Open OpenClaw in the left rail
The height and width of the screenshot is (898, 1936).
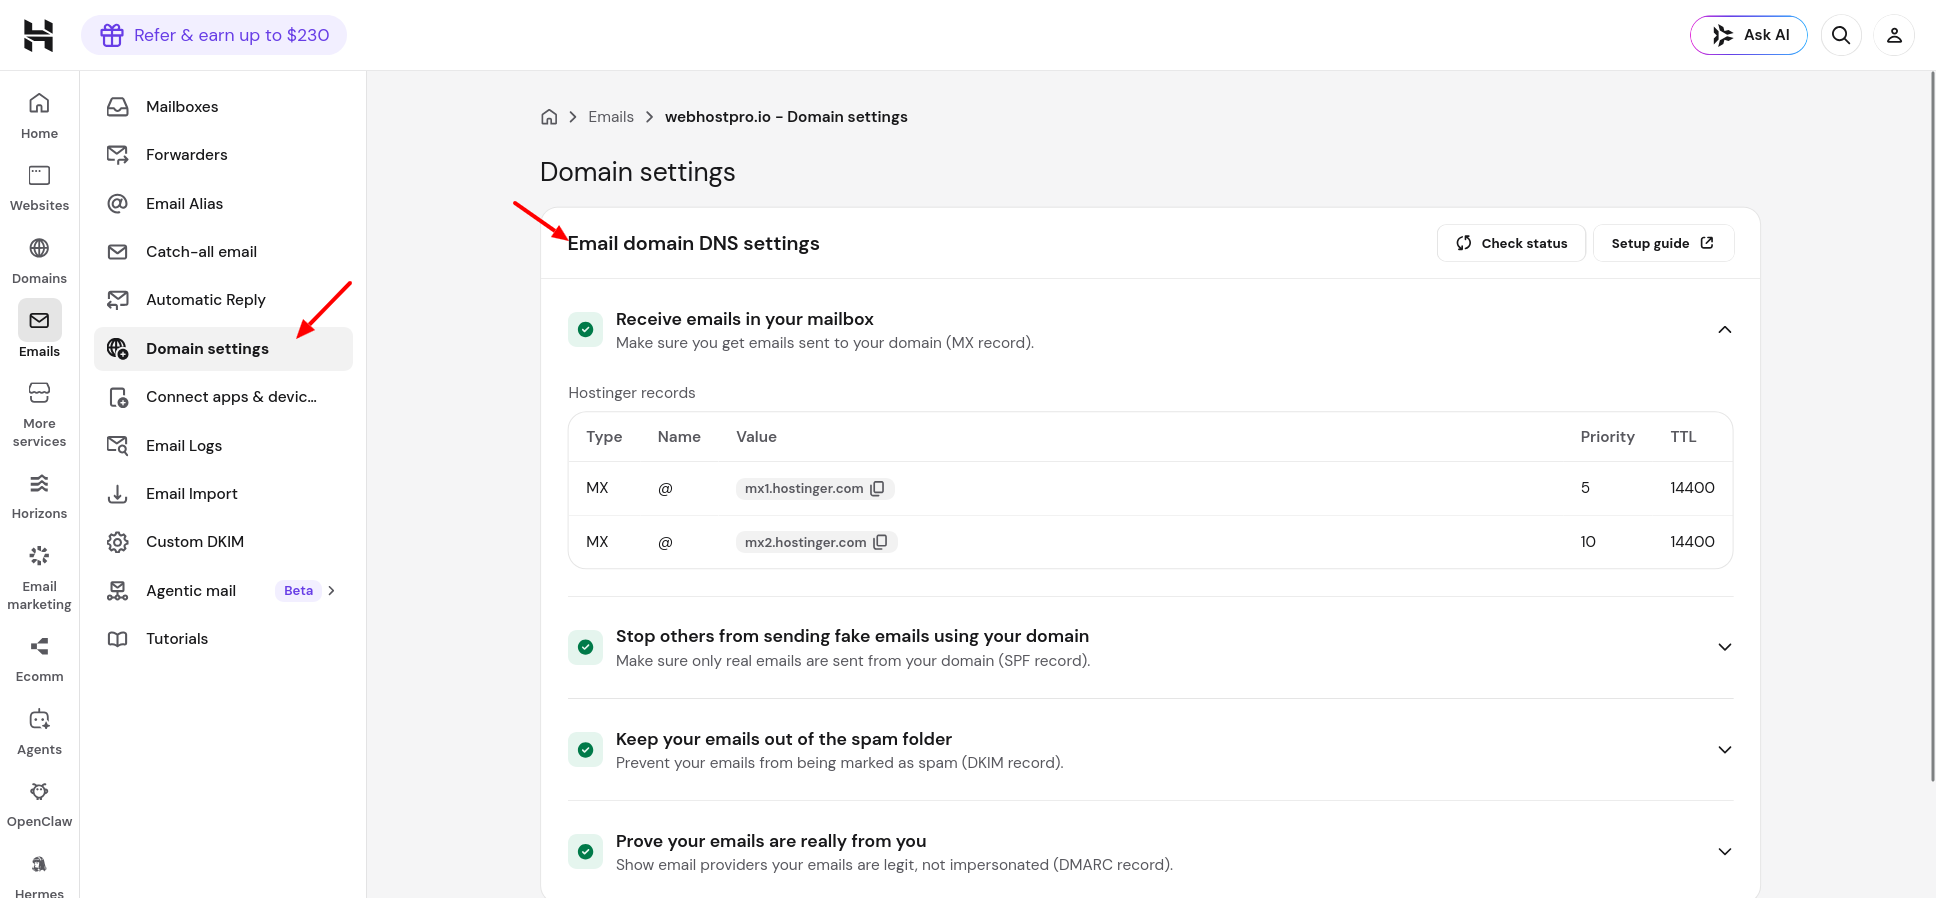tap(39, 804)
